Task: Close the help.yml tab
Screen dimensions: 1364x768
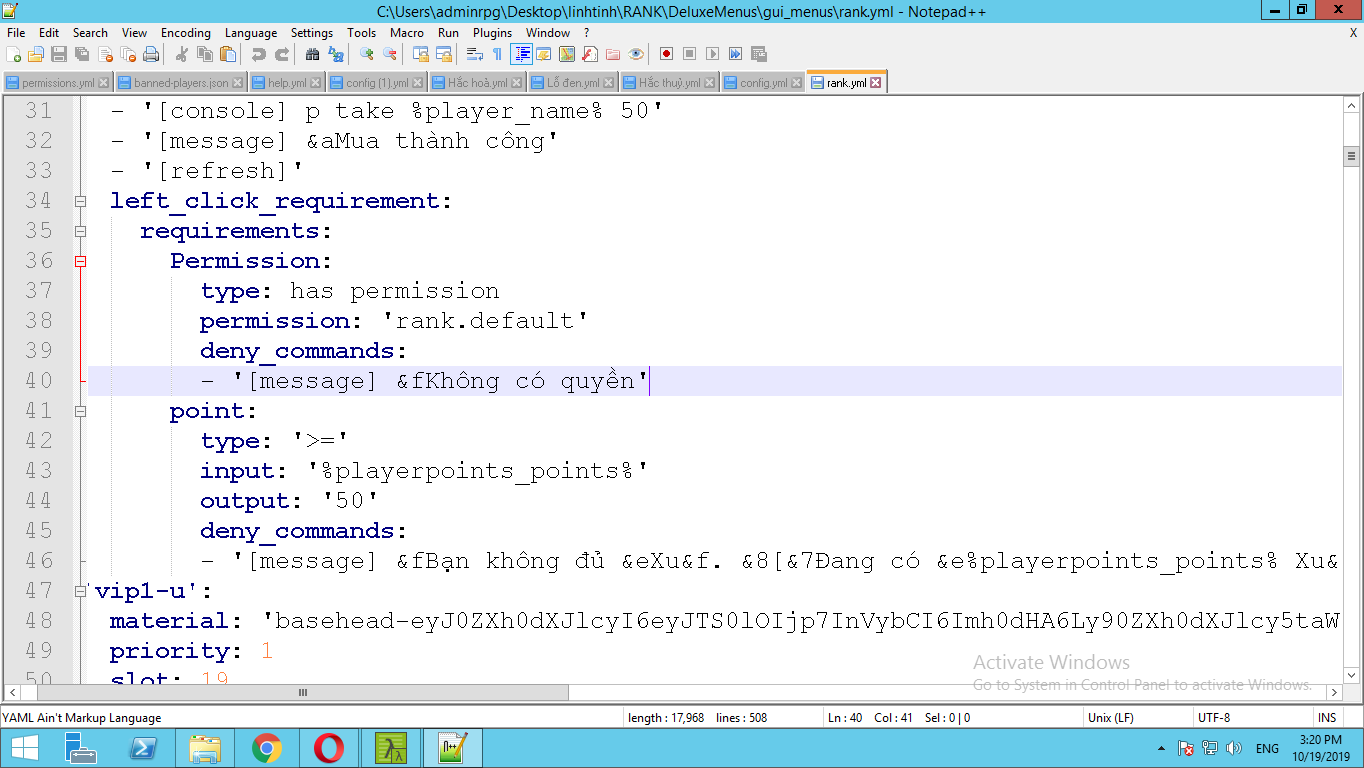Action: pos(316,83)
